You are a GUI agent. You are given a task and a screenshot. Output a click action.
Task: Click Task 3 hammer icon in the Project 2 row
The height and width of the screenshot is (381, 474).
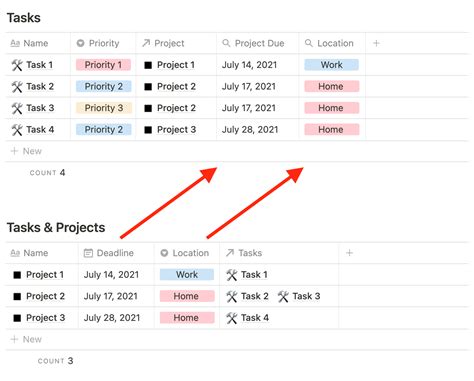(x=283, y=296)
